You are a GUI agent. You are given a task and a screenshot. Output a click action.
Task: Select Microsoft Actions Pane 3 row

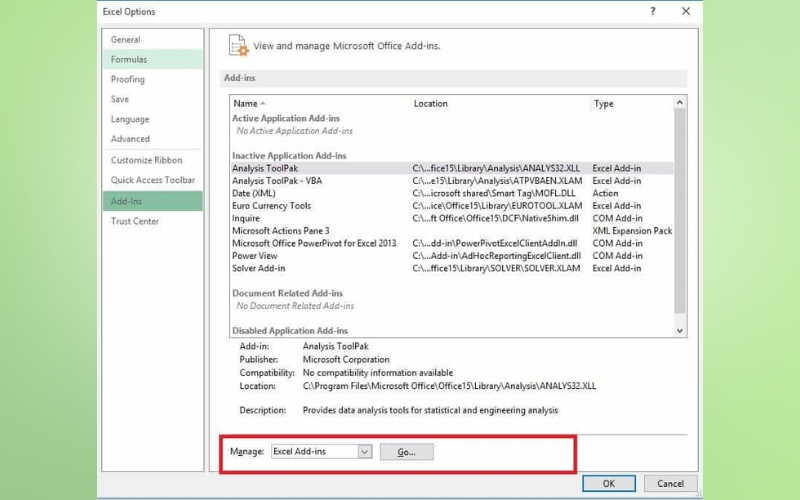pos(452,231)
